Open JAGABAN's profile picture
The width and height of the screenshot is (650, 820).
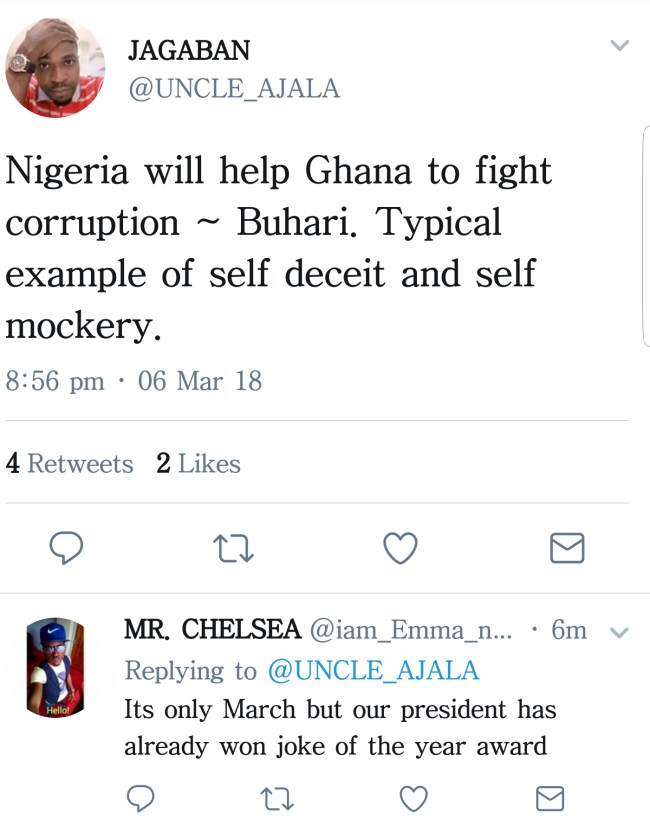click(x=55, y=67)
